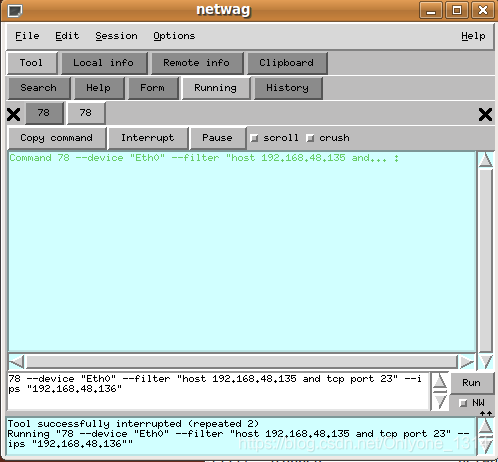Click the output area scroll-down arrow
This screenshot has height=462, width=498.
486,361
